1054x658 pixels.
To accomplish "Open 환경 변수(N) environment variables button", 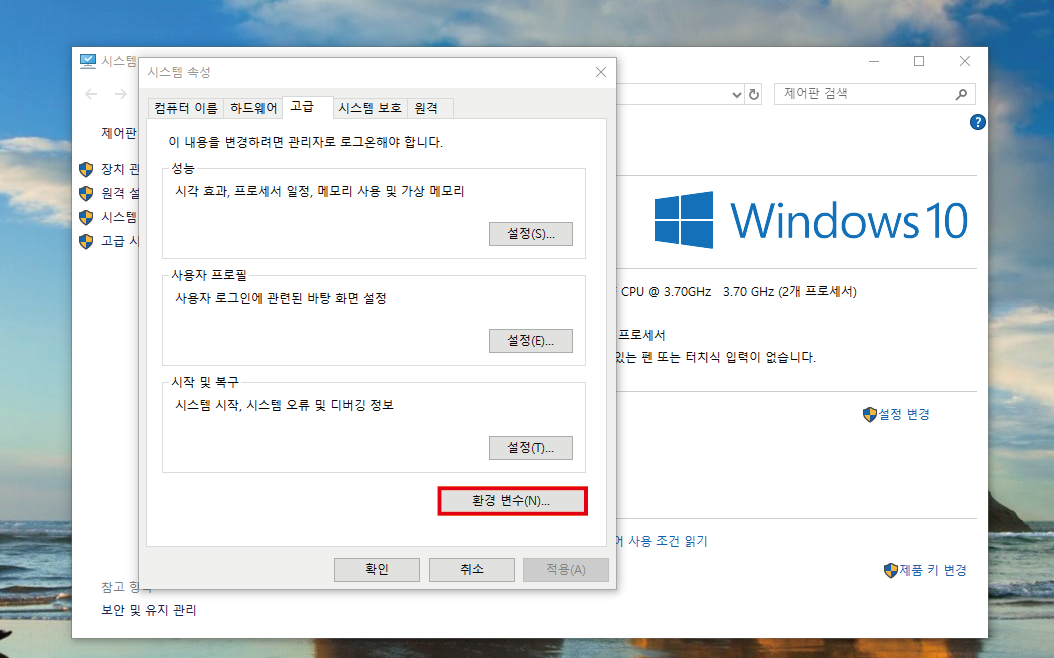I will (512, 501).
